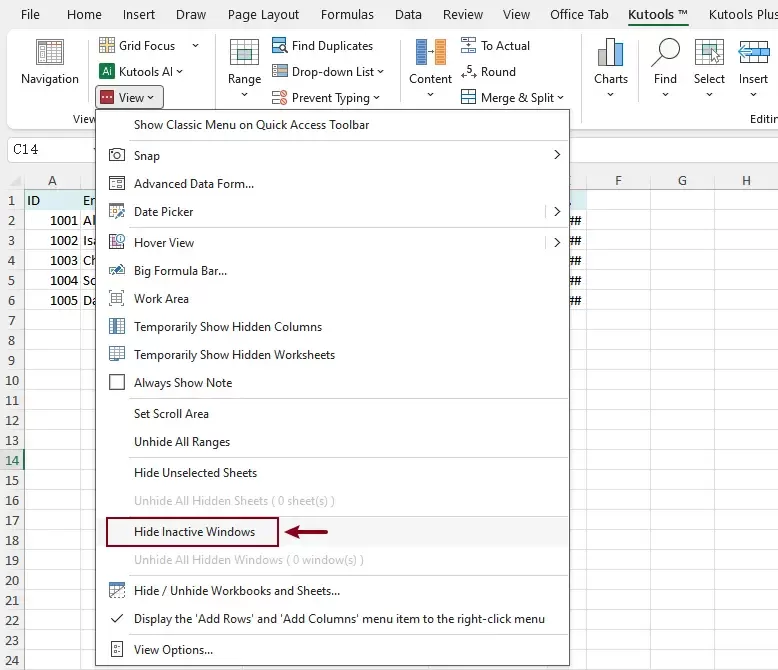Expand the Grid Focus dropdown arrow

[x=195, y=46]
